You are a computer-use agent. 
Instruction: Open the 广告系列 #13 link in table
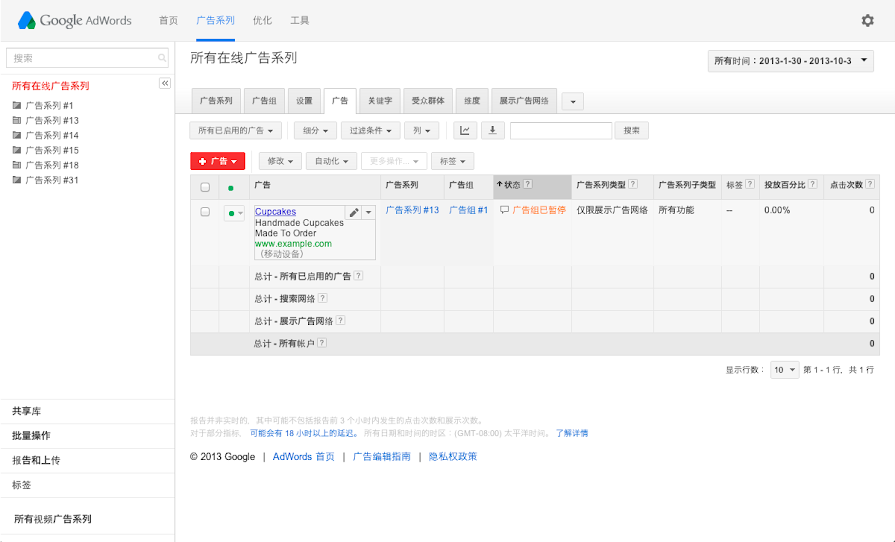(x=412, y=211)
